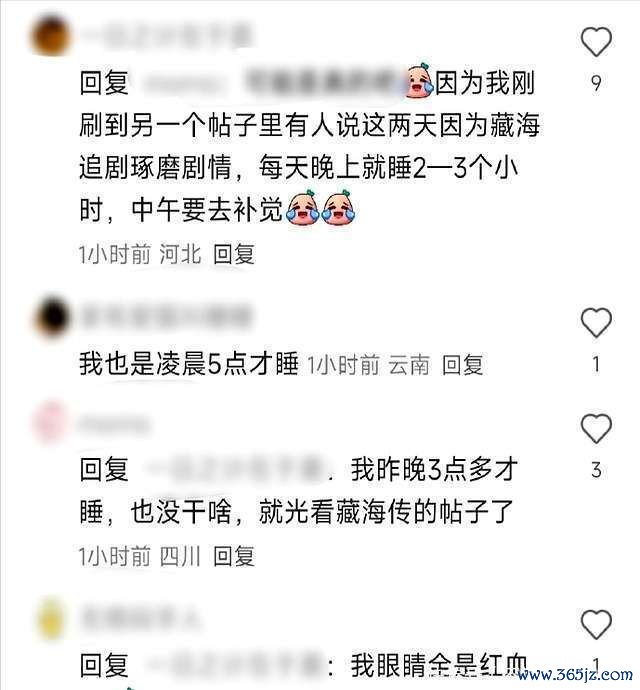
Task: Reply to the Sichuan comment
Action: coord(234,556)
